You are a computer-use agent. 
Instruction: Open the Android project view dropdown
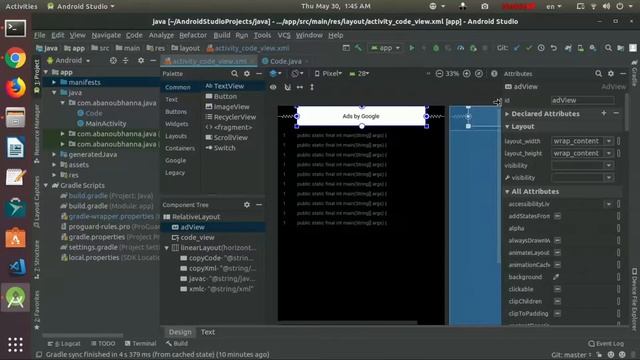pyautogui.click(x=69, y=60)
